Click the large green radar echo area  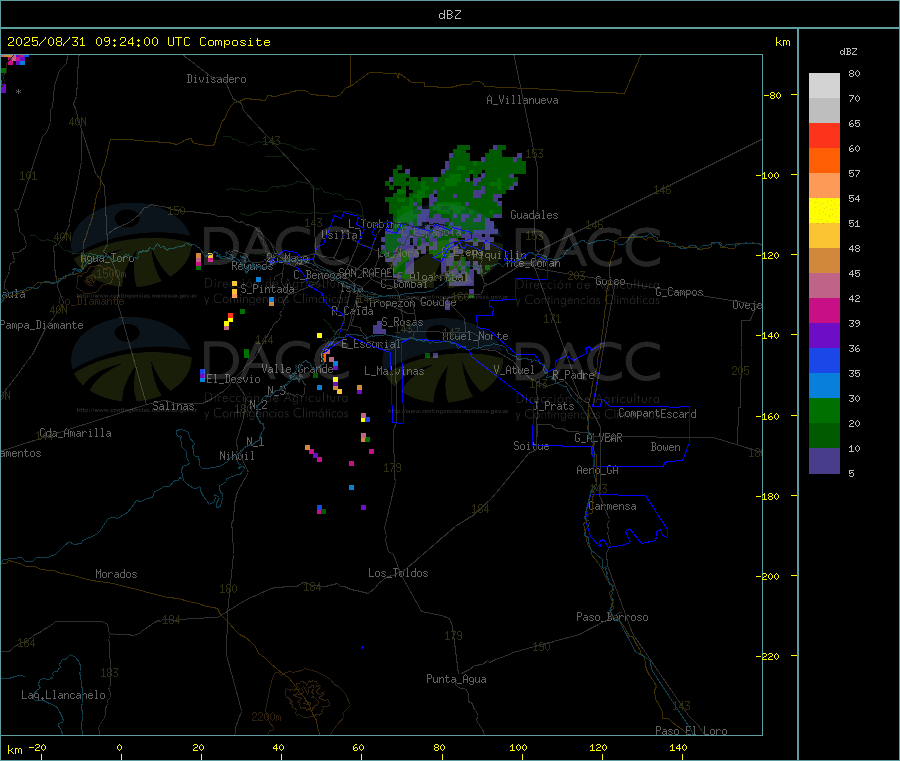pos(453,189)
